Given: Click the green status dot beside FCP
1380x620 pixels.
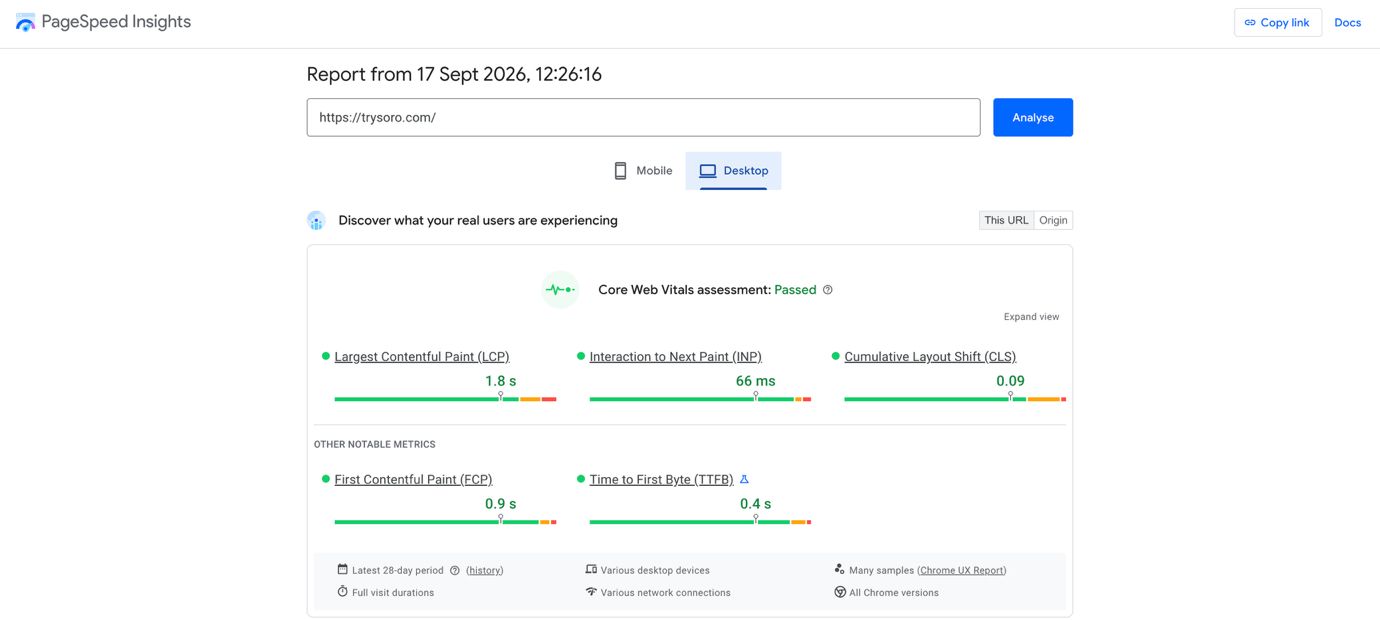Looking at the screenshot, I should pos(326,479).
